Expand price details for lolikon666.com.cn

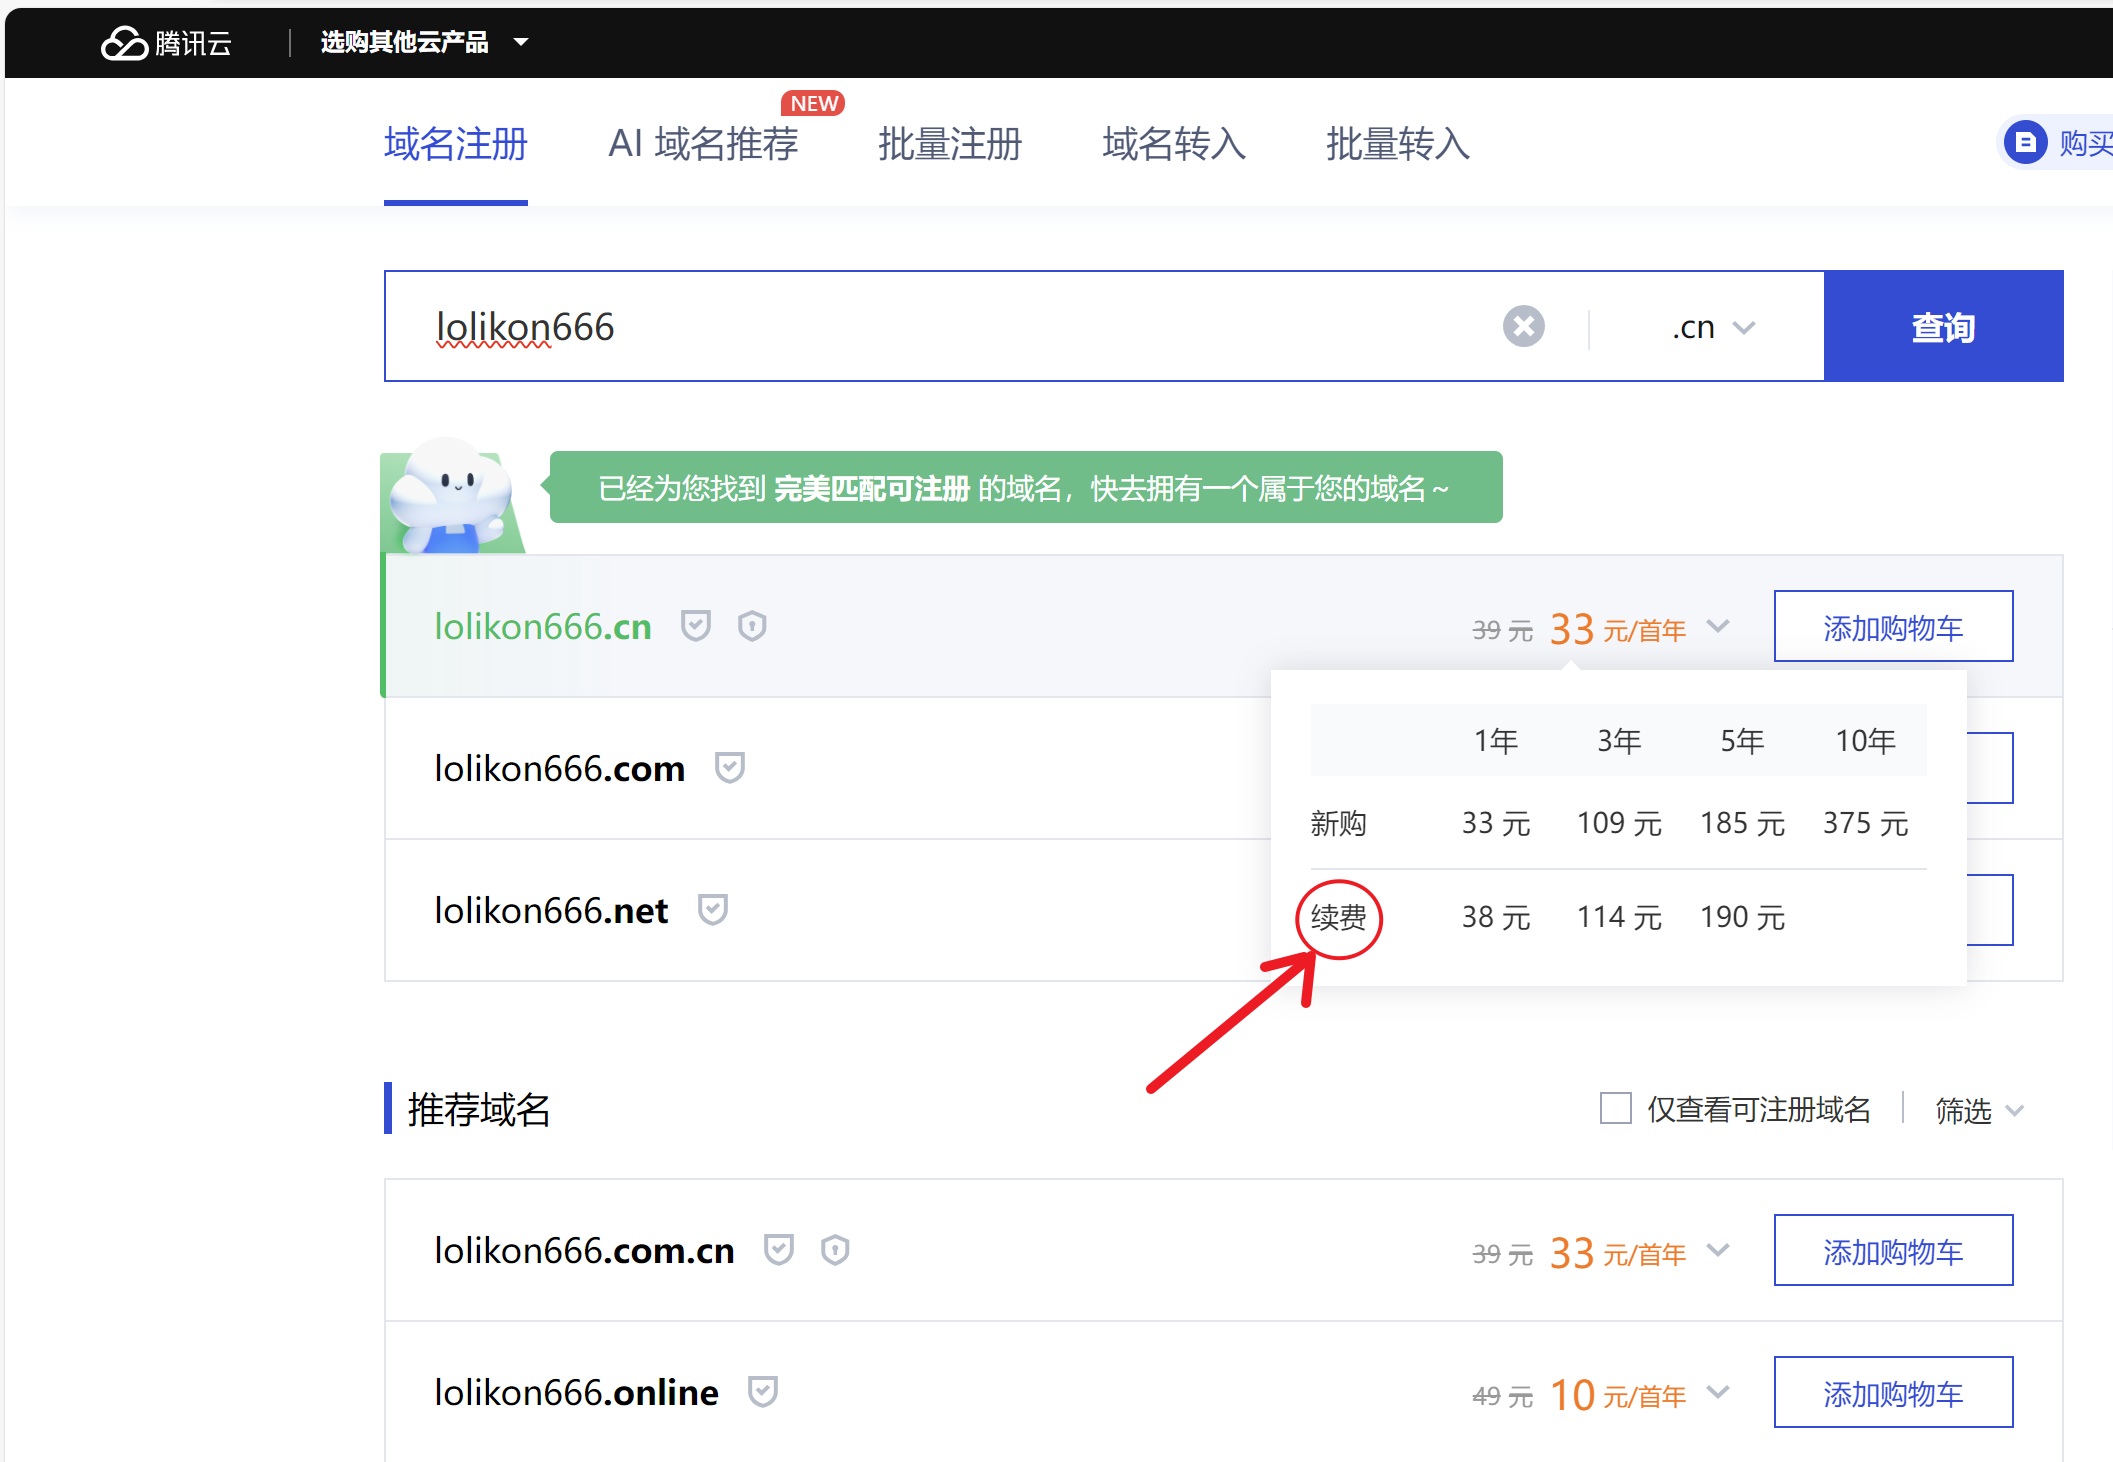tap(1718, 1250)
